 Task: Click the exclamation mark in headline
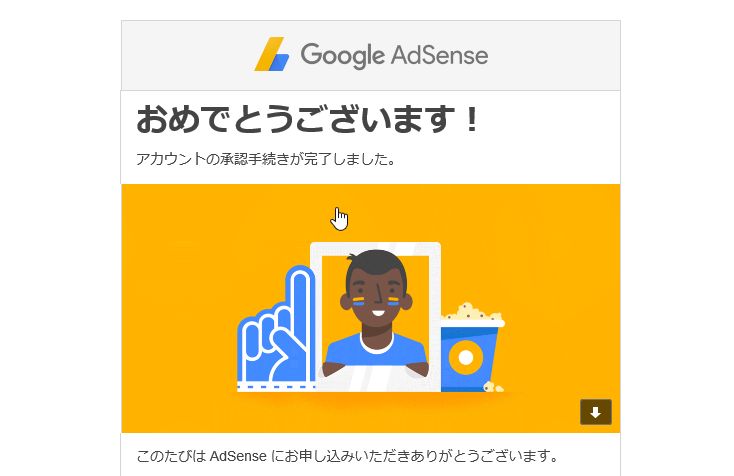pos(472,119)
